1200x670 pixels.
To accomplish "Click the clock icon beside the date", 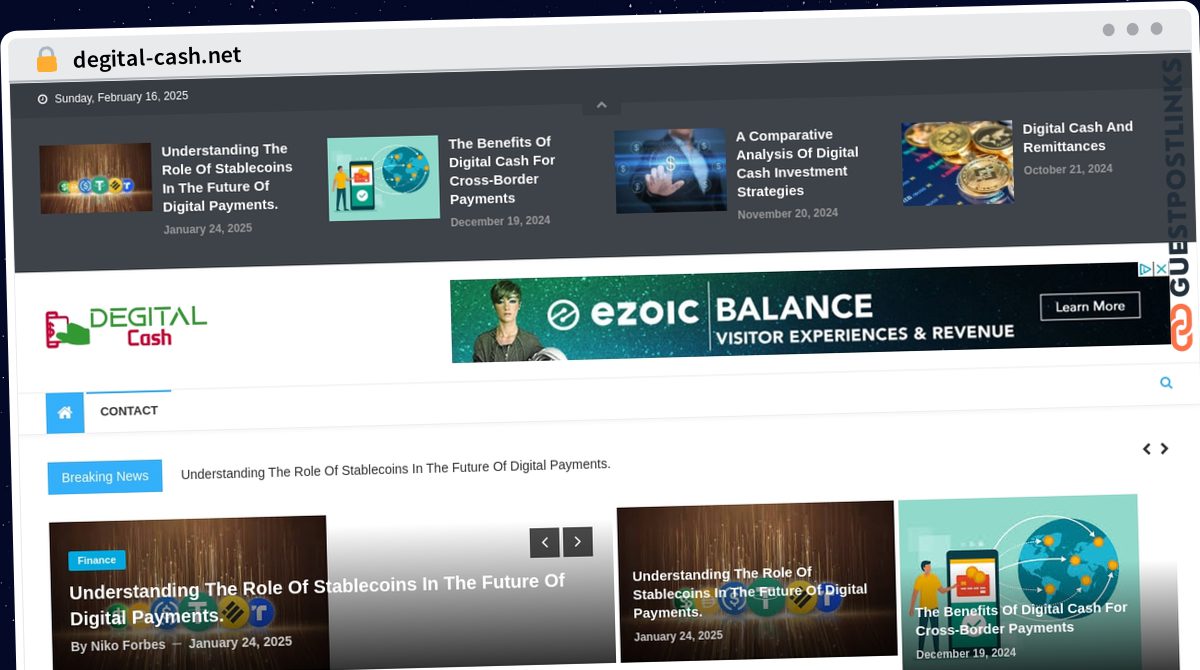I will tap(42, 99).
